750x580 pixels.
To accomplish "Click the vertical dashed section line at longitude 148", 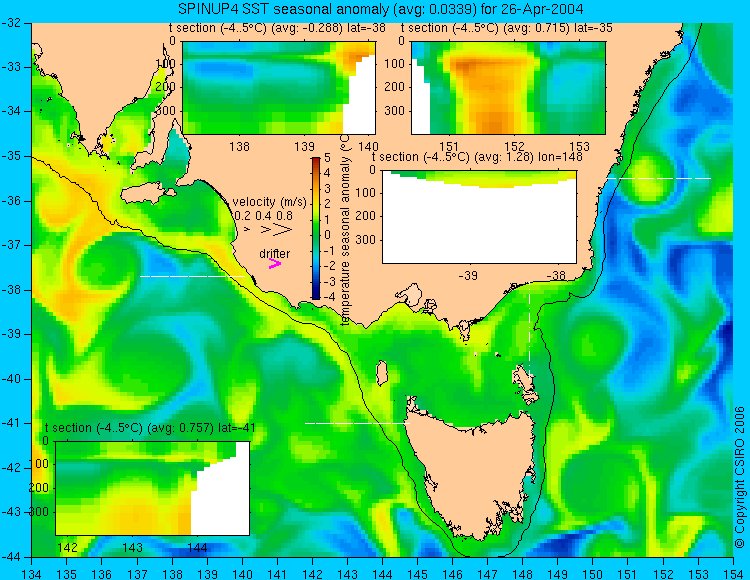I will (x=529, y=330).
